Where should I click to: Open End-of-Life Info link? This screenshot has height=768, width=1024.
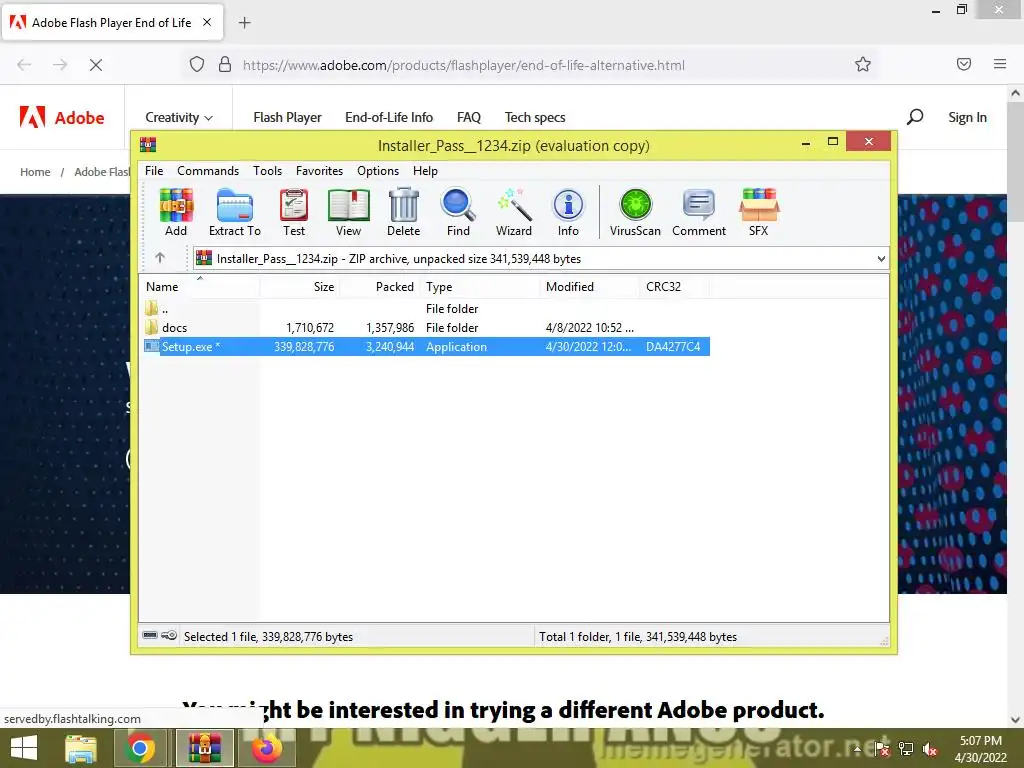click(x=389, y=118)
